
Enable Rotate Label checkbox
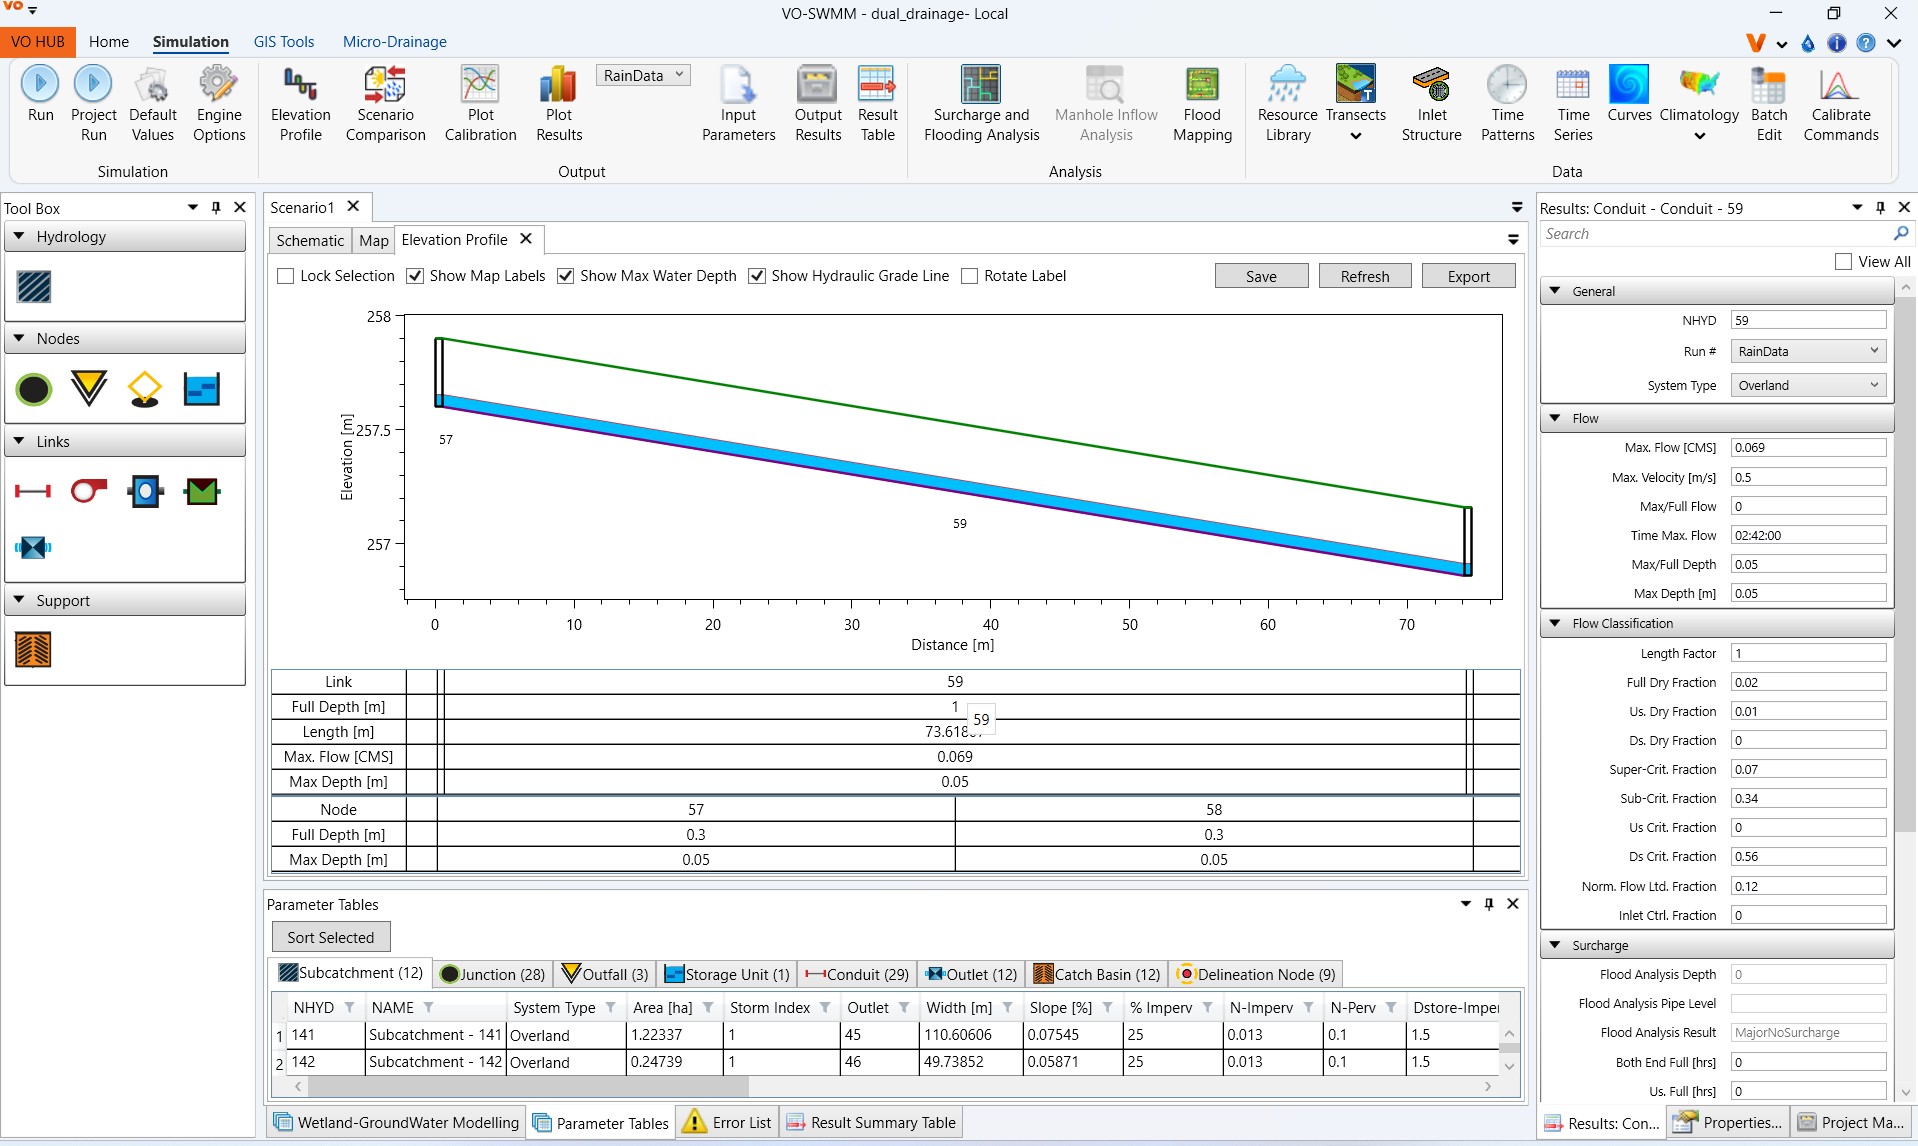click(x=969, y=276)
